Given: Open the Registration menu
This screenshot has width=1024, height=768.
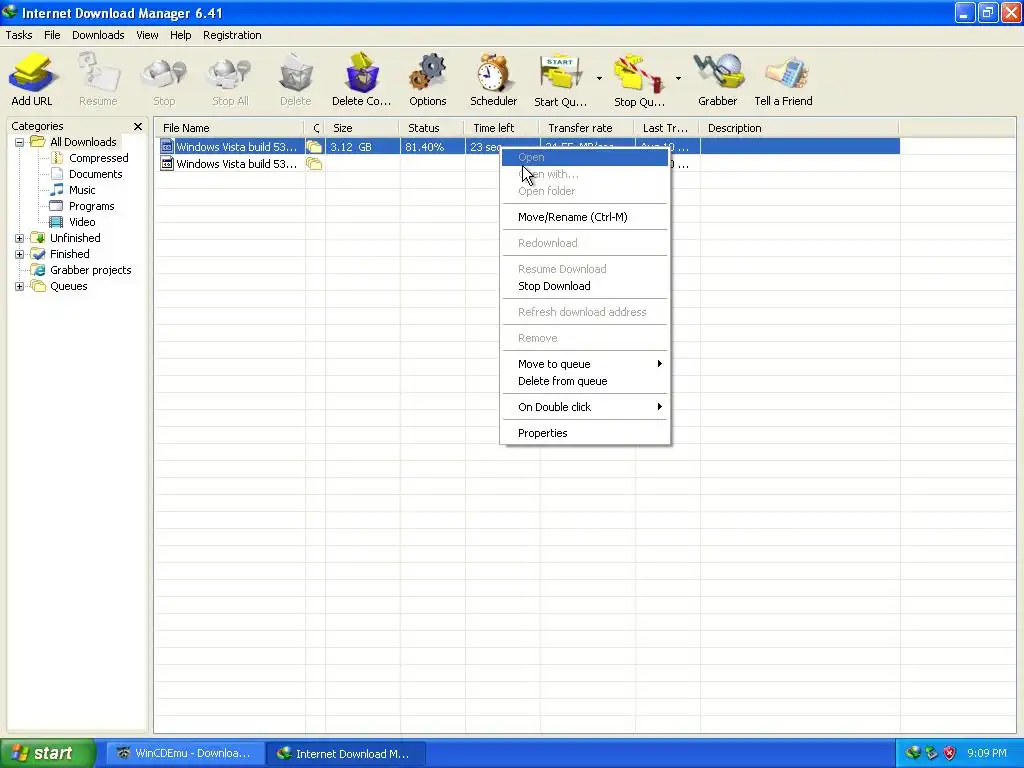Looking at the screenshot, I should pyautogui.click(x=232, y=35).
